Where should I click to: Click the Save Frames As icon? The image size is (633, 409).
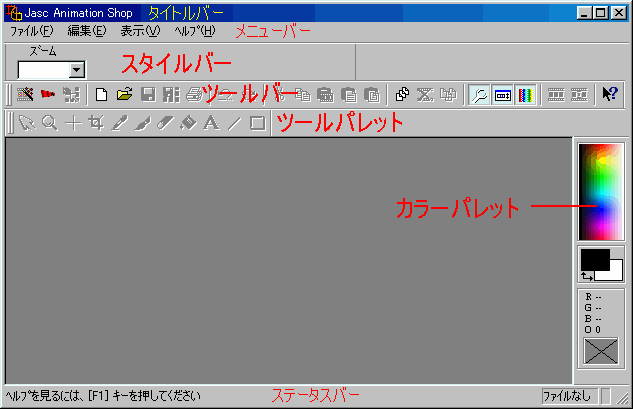(171, 95)
